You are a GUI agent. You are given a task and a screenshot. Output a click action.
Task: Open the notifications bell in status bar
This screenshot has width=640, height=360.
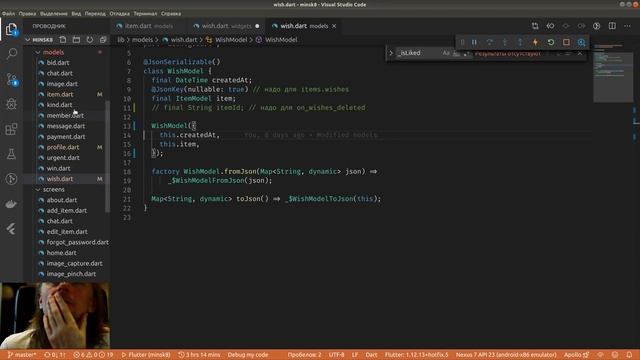[629, 355]
